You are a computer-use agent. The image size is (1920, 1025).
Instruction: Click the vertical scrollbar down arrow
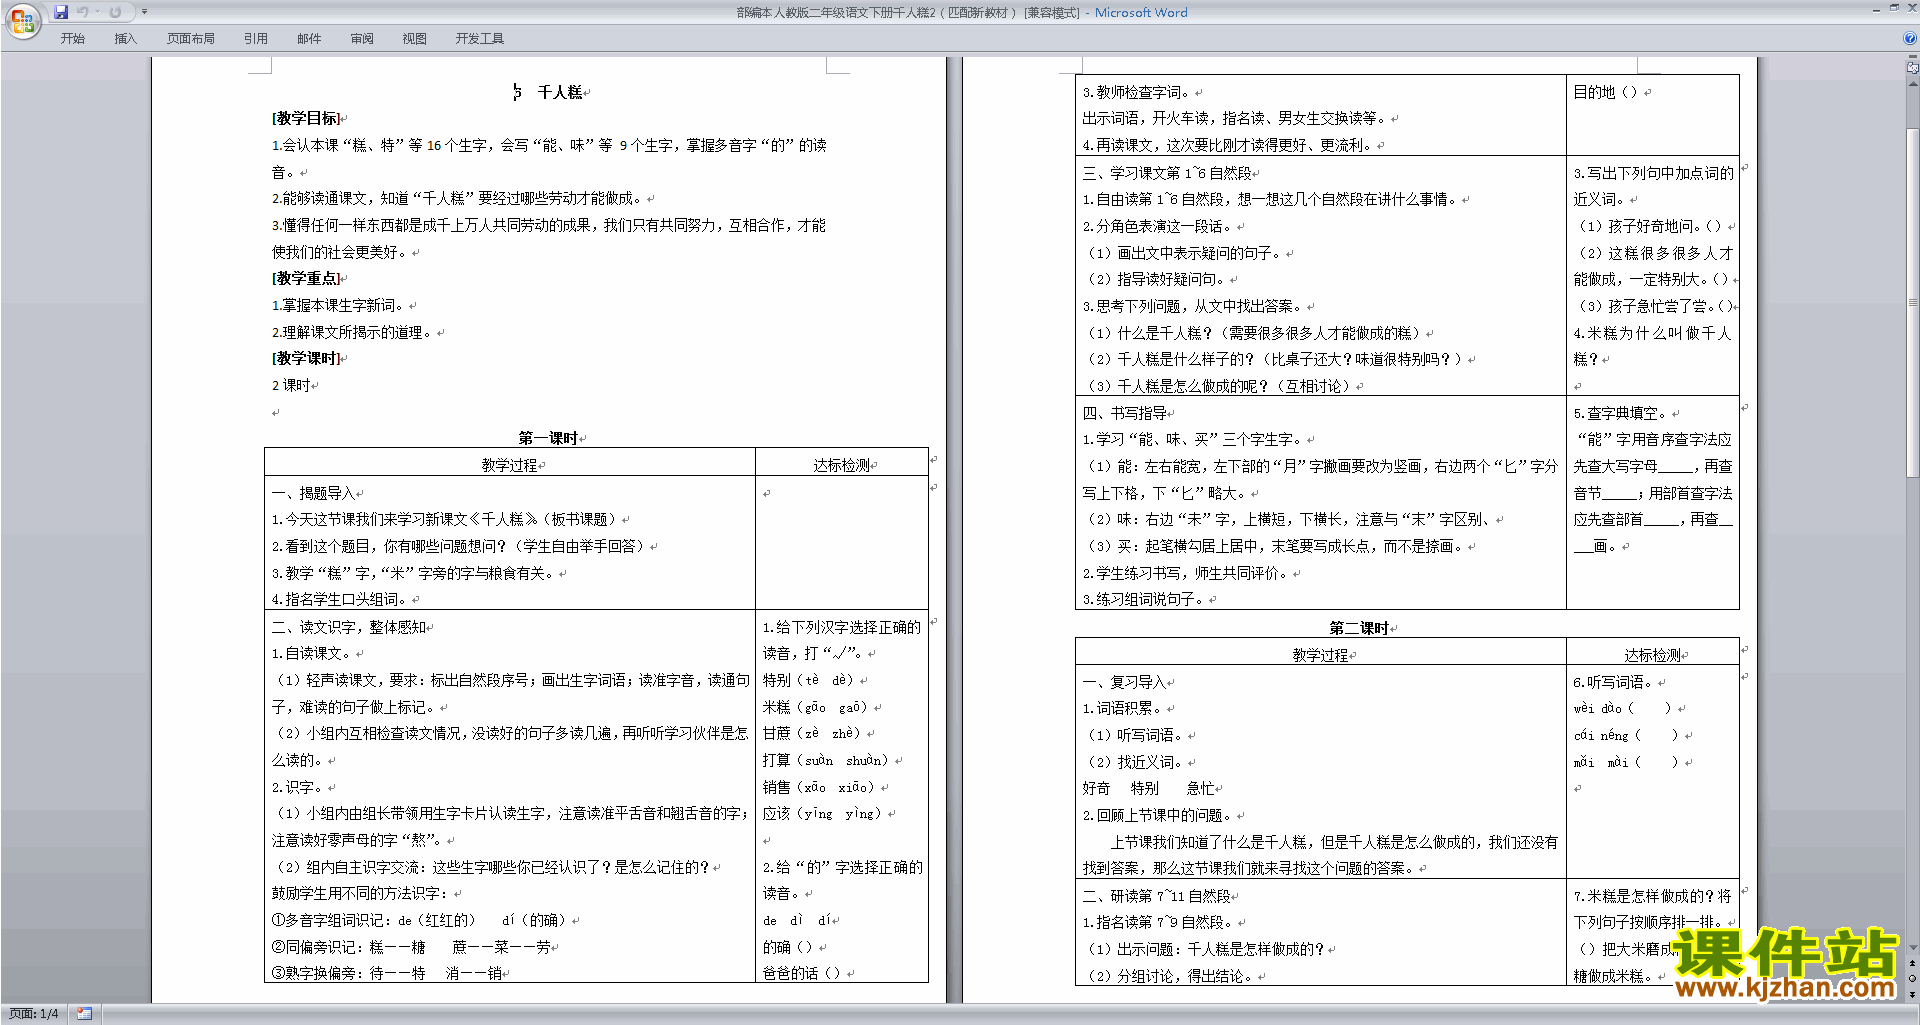point(1913,947)
